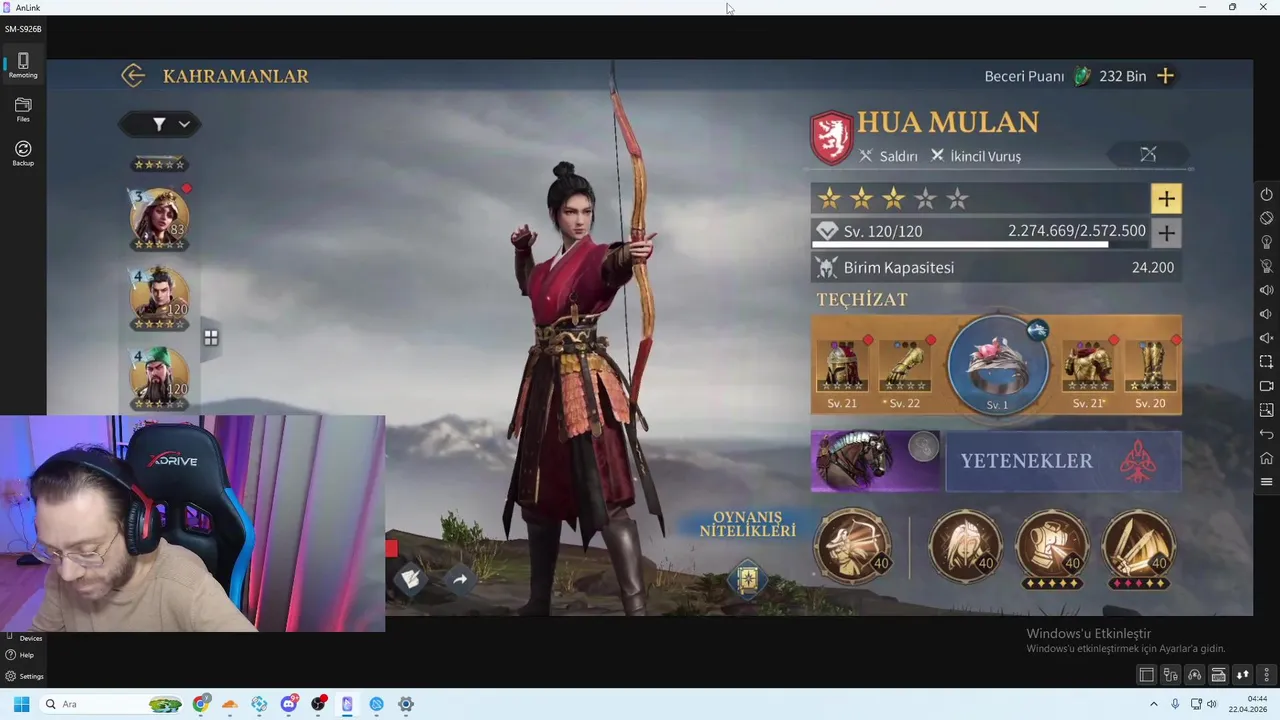
Task: Add more Beceri Puanı with plus
Action: click(x=1165, y=76)
